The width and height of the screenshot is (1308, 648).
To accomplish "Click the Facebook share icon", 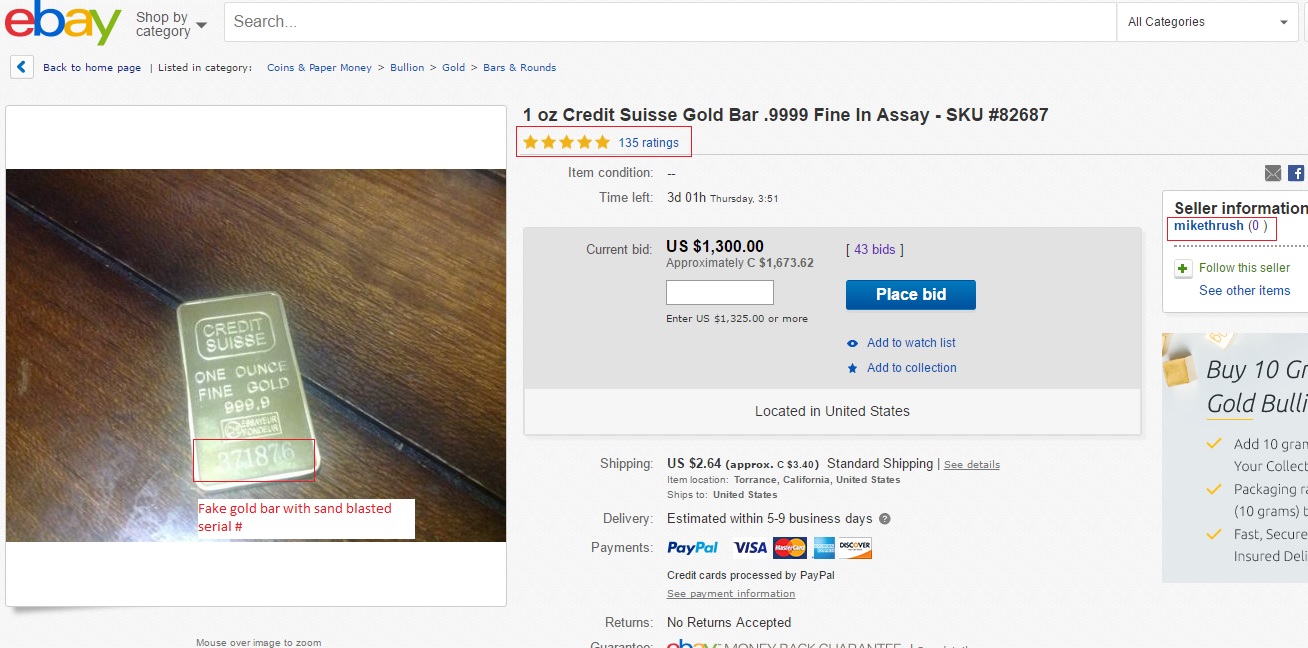I will coord(1296,173).
